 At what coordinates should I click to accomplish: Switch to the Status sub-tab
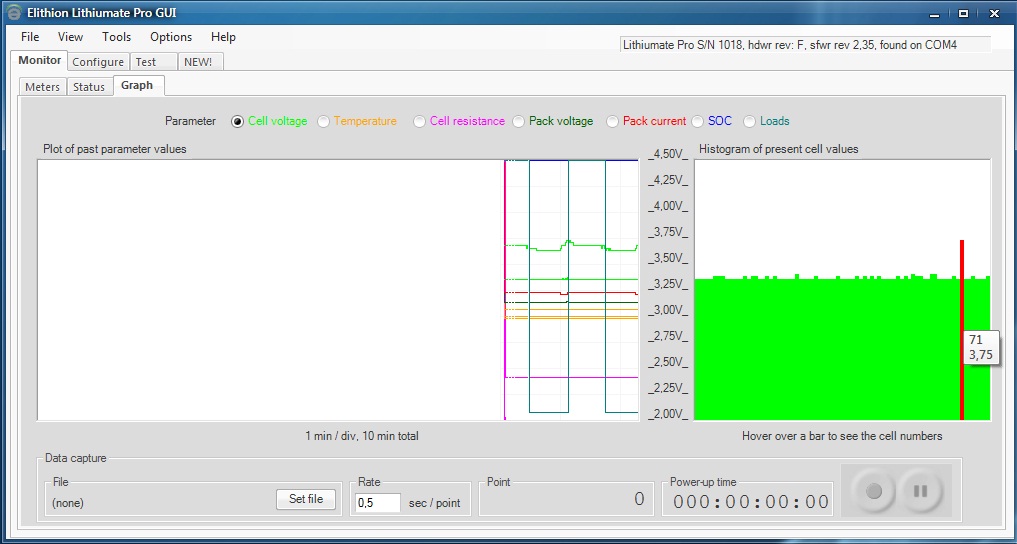click(89, 87)
